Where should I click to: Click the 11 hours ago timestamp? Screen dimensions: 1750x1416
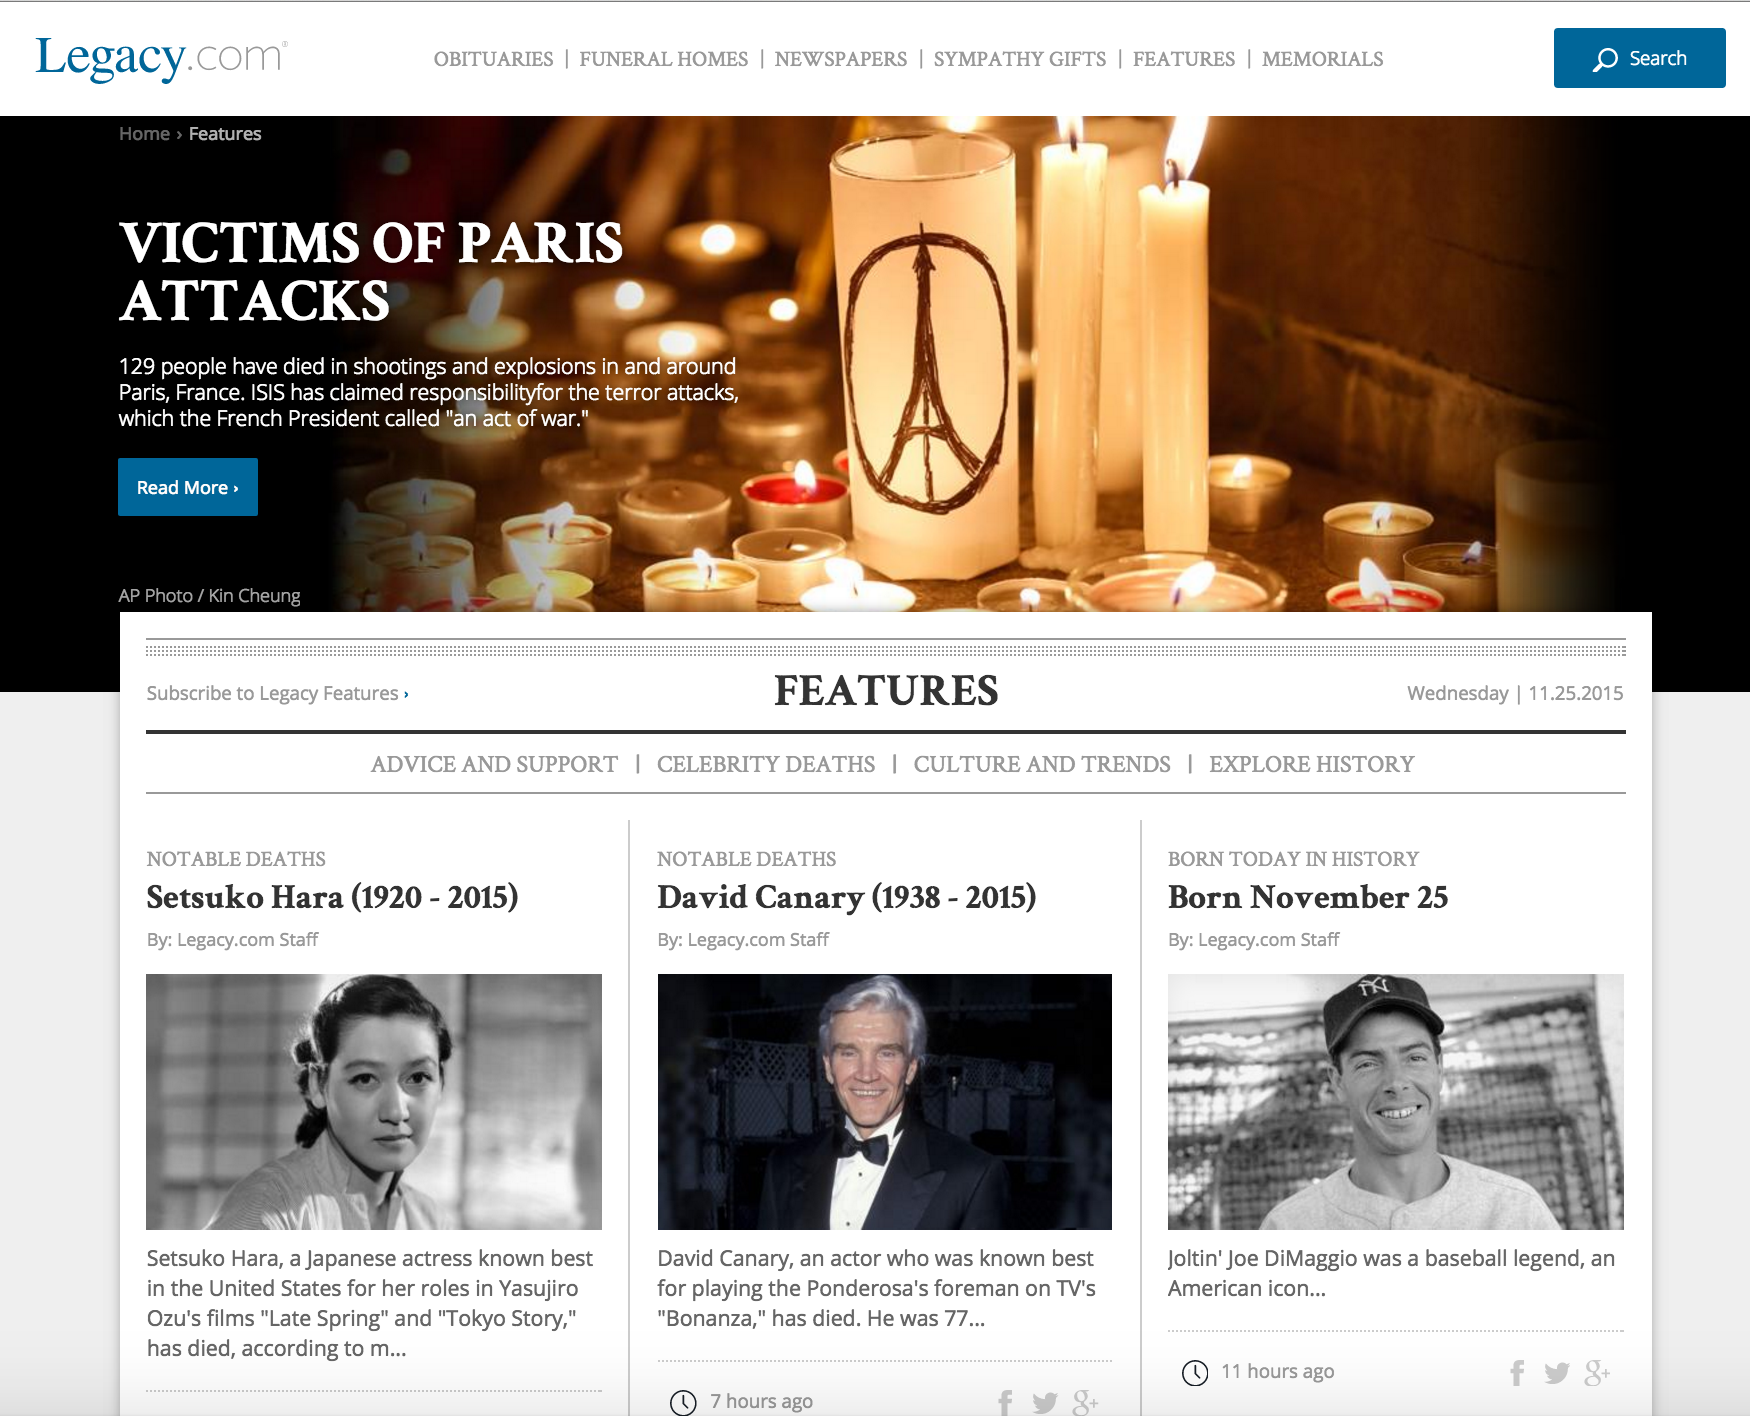pos(1278,1372)
